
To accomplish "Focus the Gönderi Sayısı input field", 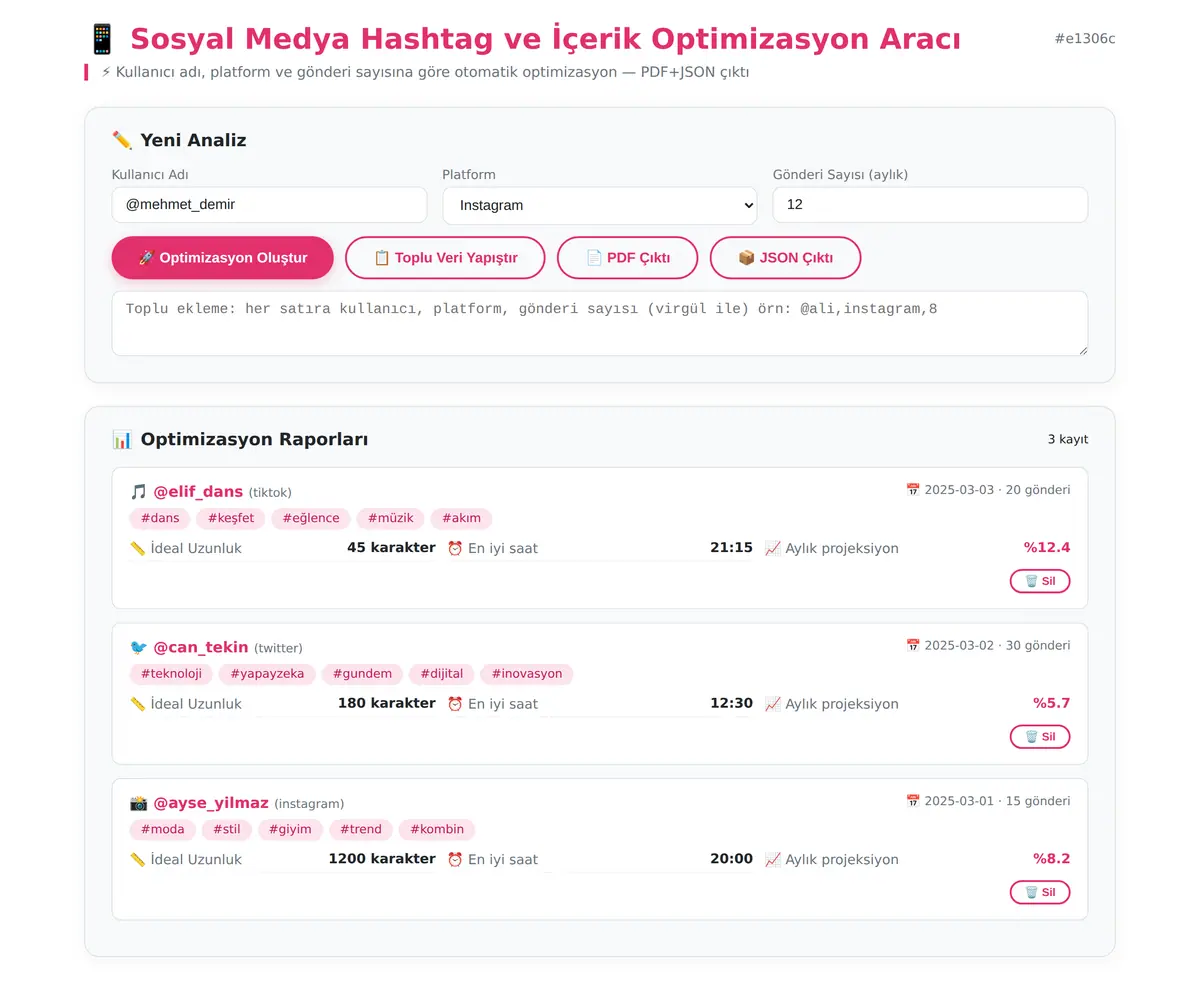I will point(930,205).
